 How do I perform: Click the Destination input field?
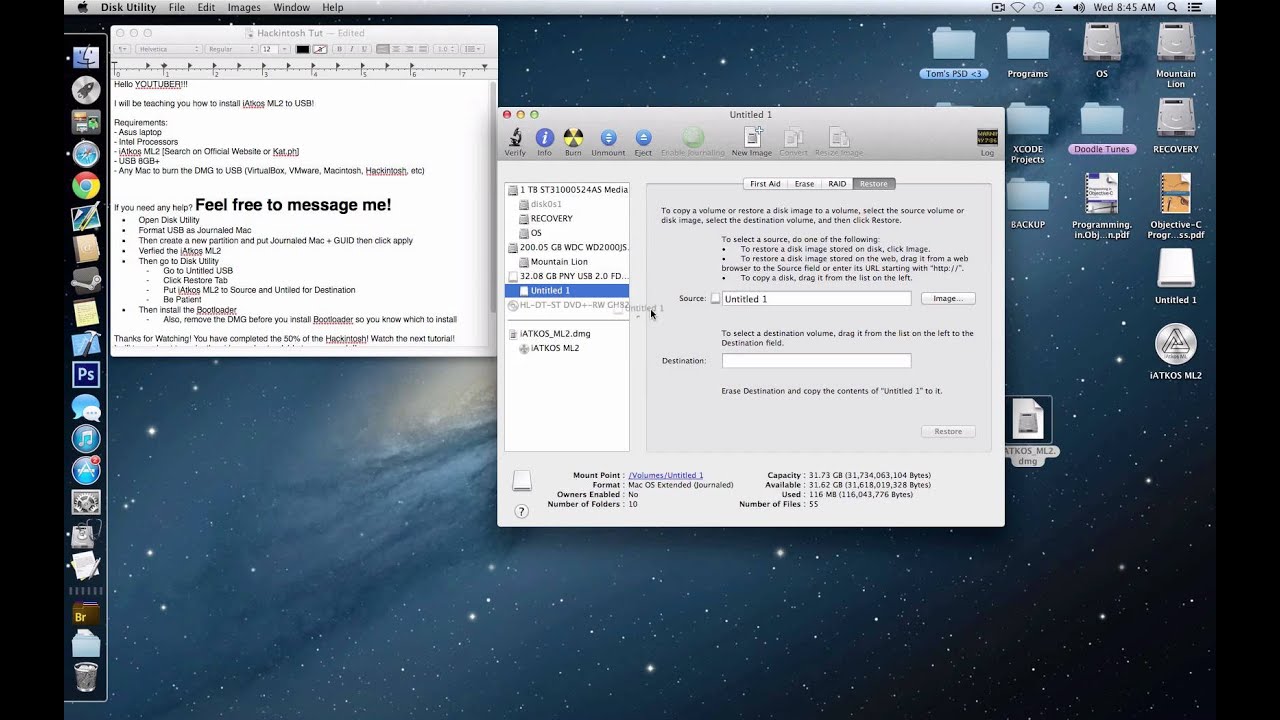pos(816,360)
